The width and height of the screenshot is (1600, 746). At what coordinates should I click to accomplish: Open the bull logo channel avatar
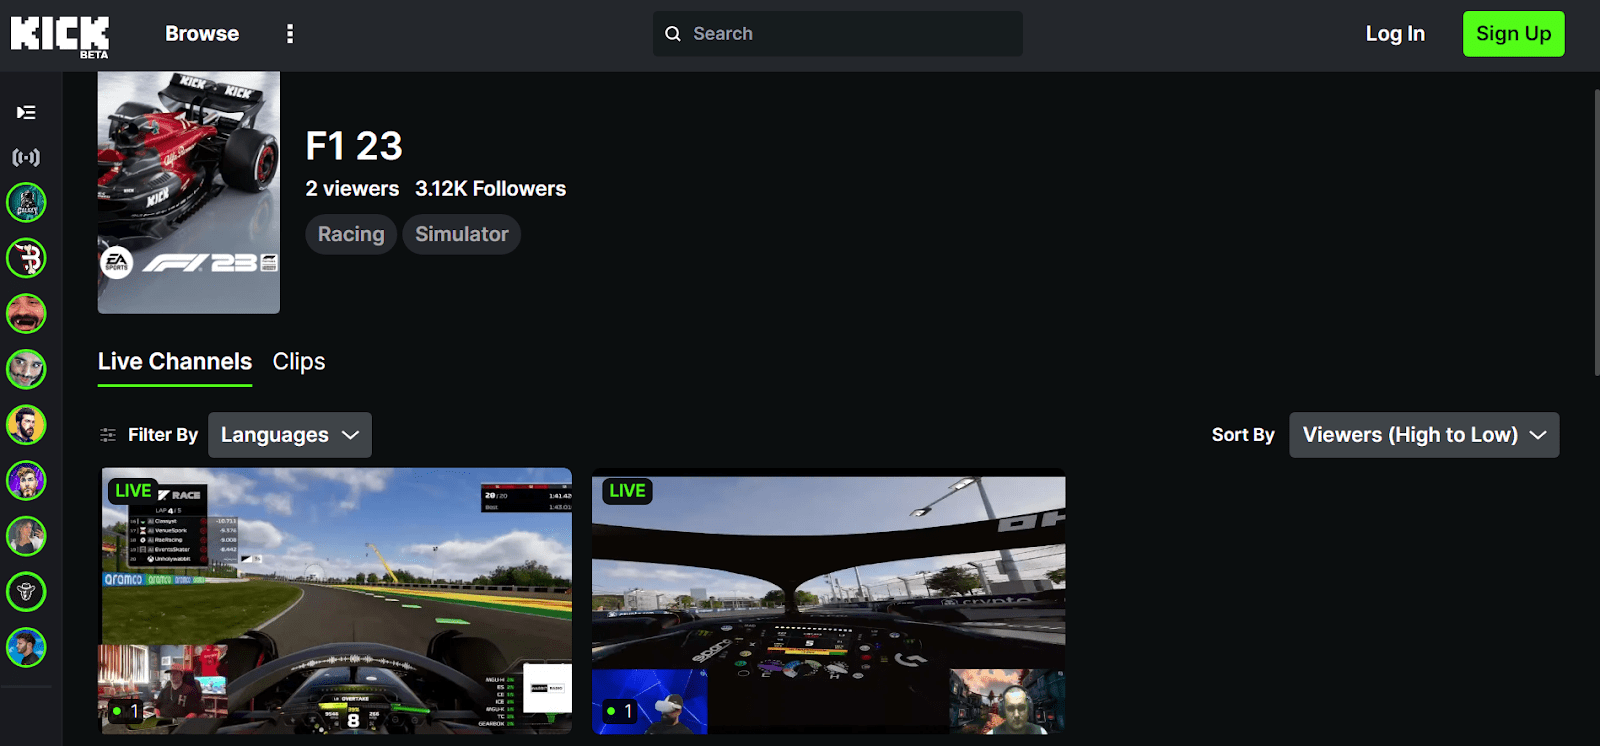pyautogui.click(x=26, y=592)
